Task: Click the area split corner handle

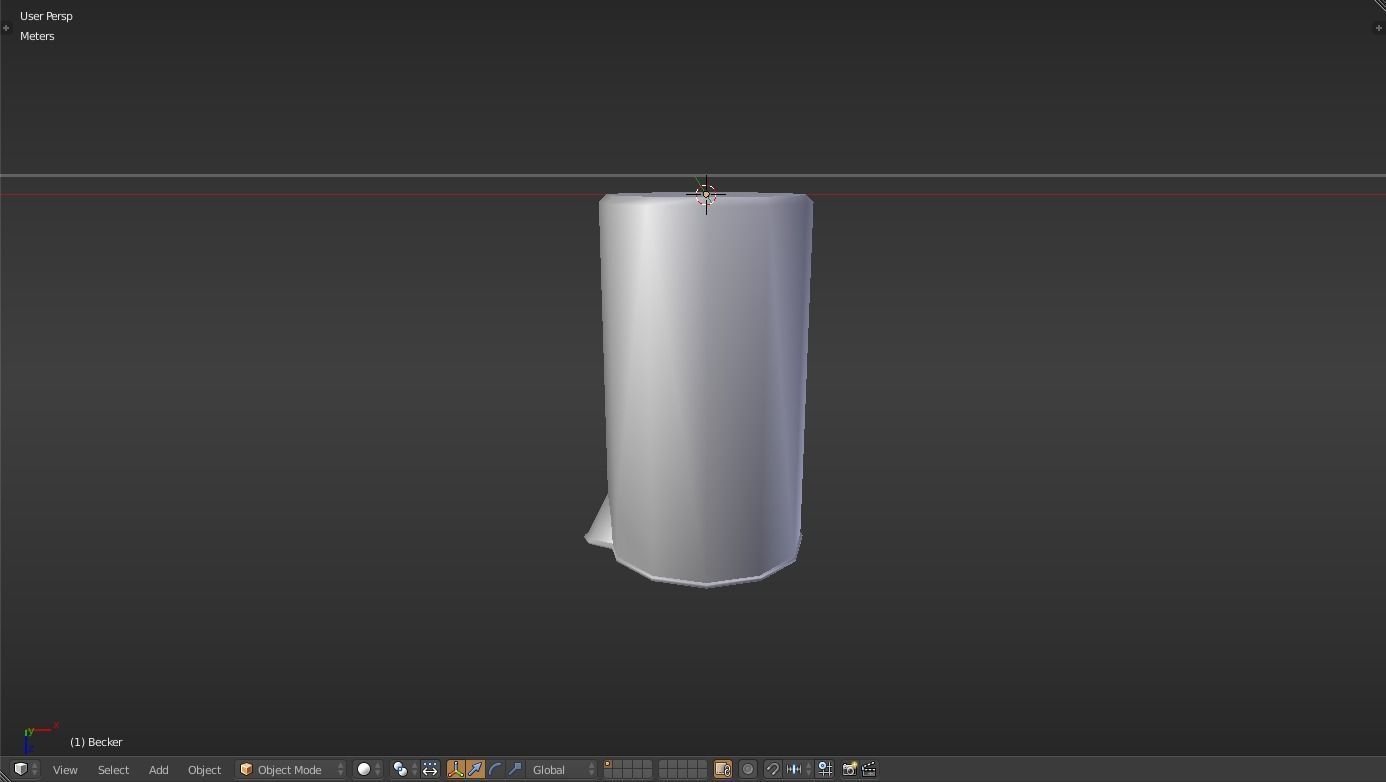Action: point(1379,6)
